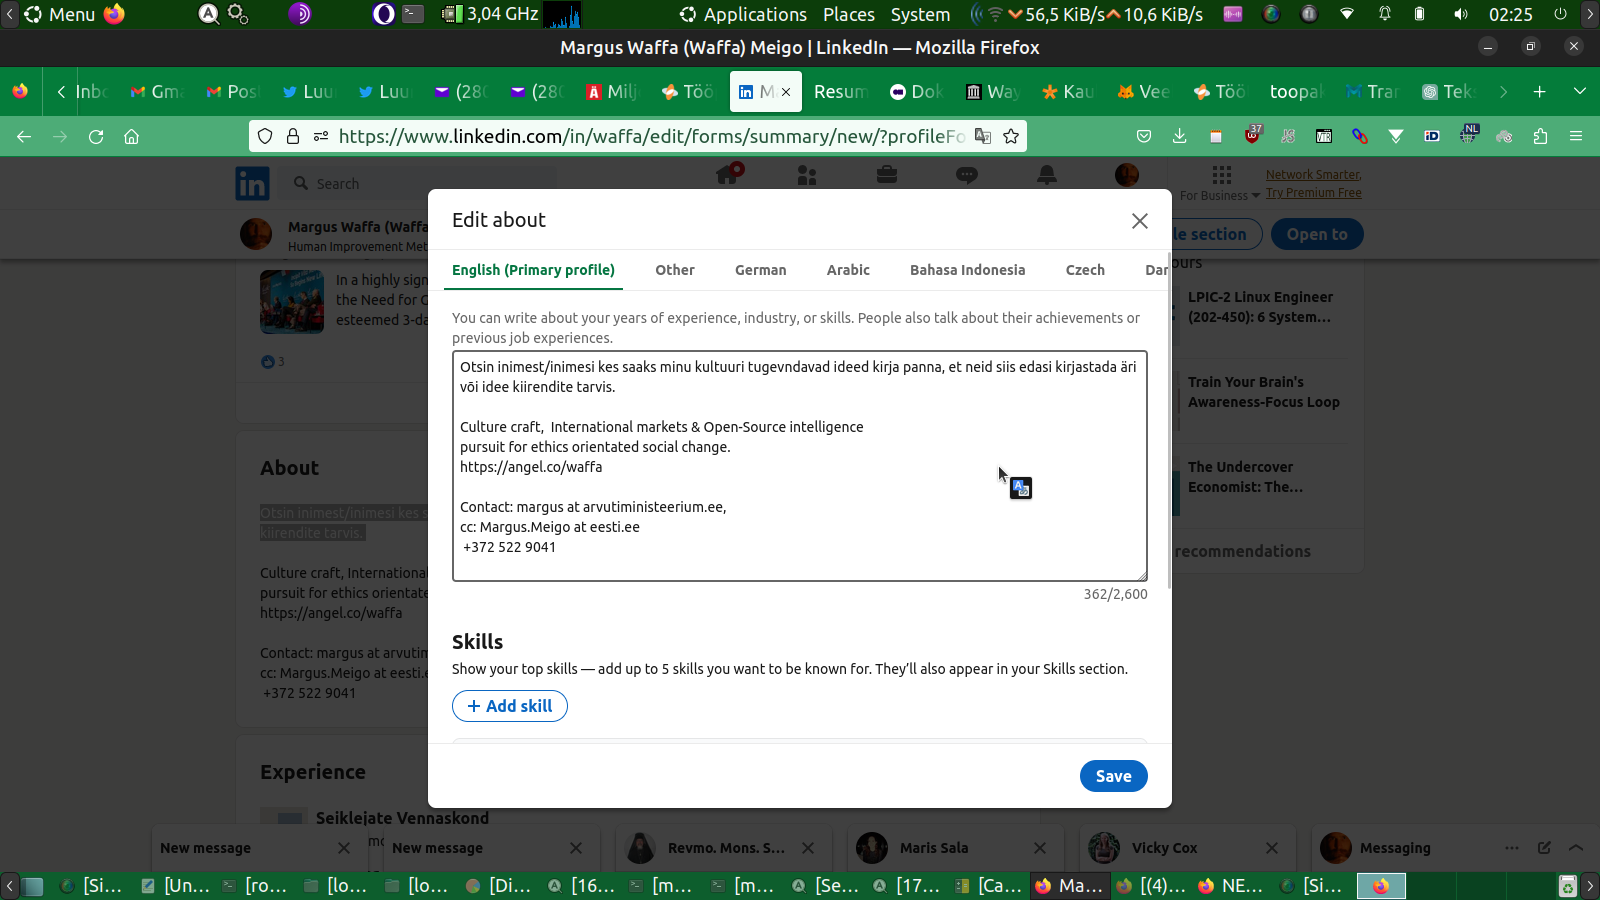Add a new skill

coord(510,706)
